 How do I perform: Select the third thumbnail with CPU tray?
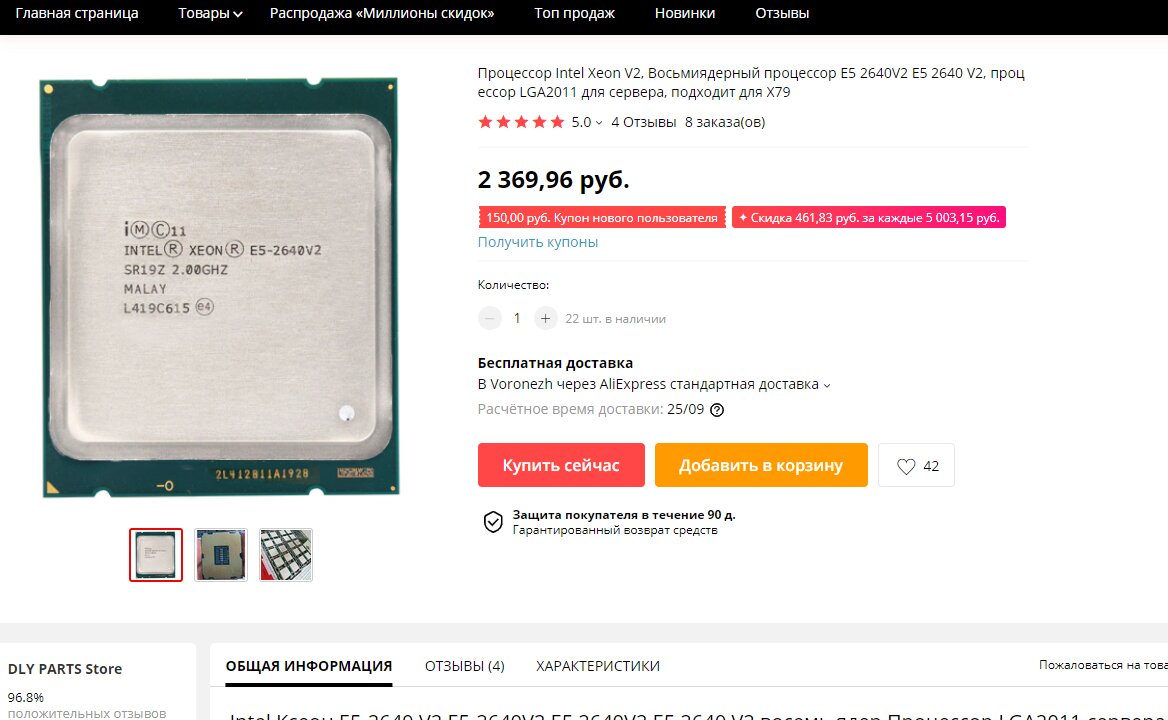[286, 555]
